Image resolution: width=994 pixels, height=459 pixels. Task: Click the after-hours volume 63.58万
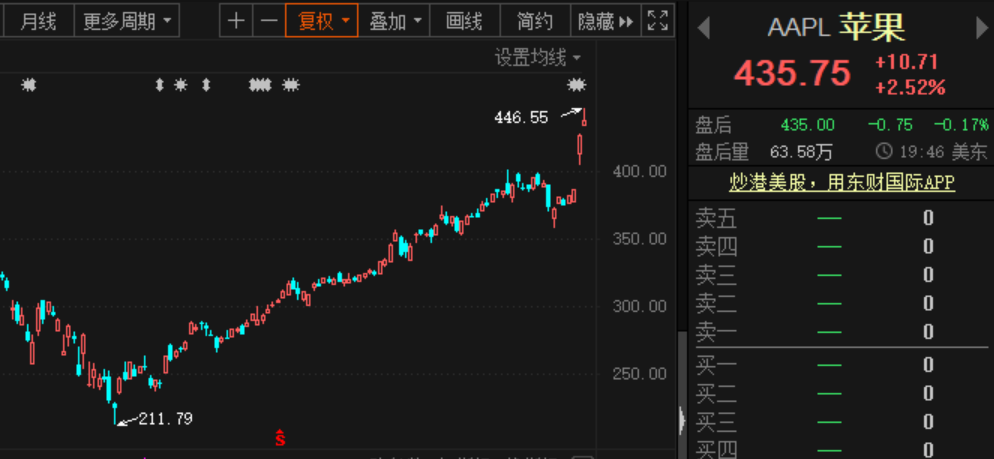pyautogui.click(x=801, y=152)
